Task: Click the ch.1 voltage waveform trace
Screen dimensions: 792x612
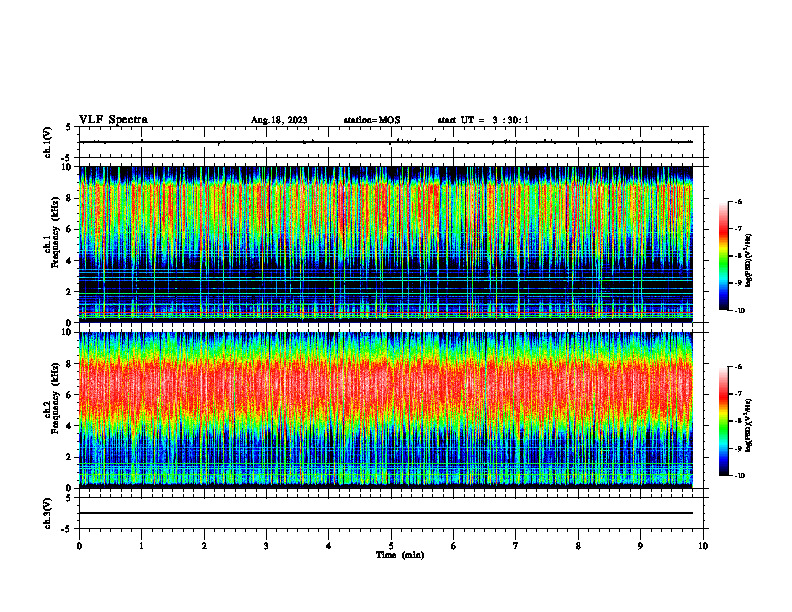Action: 386,142
